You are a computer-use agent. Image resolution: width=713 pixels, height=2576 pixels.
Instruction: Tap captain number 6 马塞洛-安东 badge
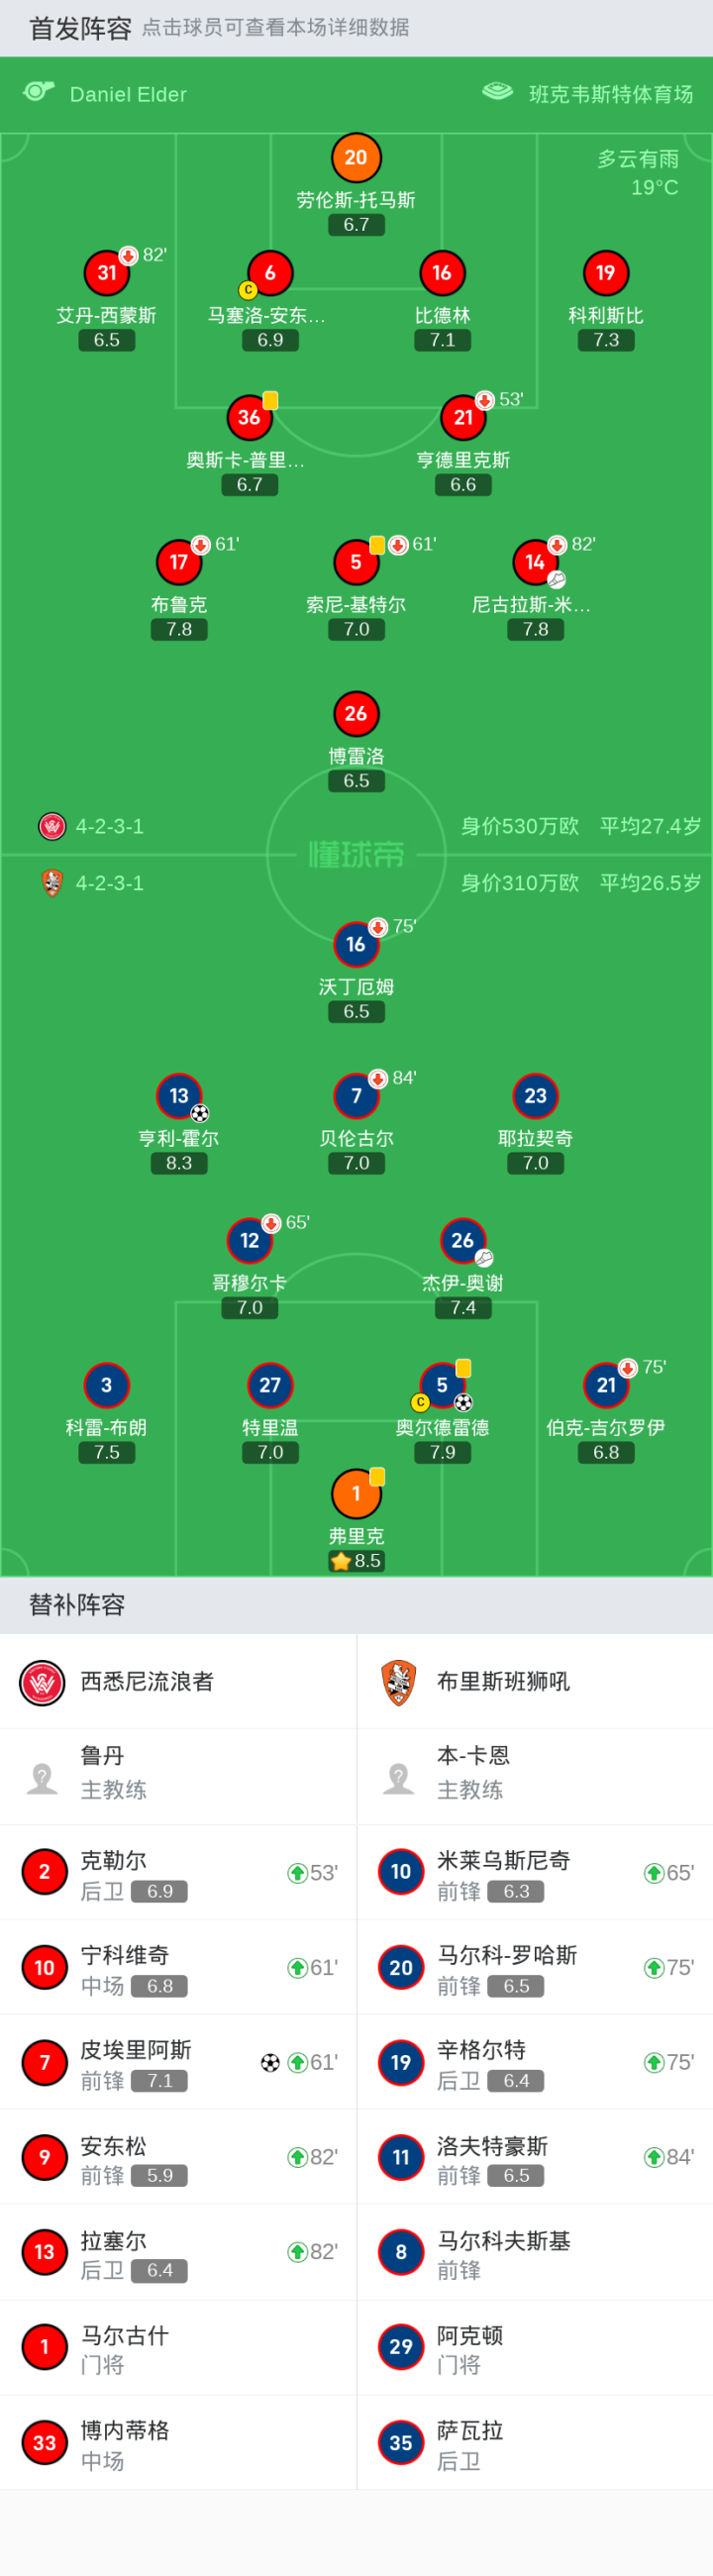[270, 273]
